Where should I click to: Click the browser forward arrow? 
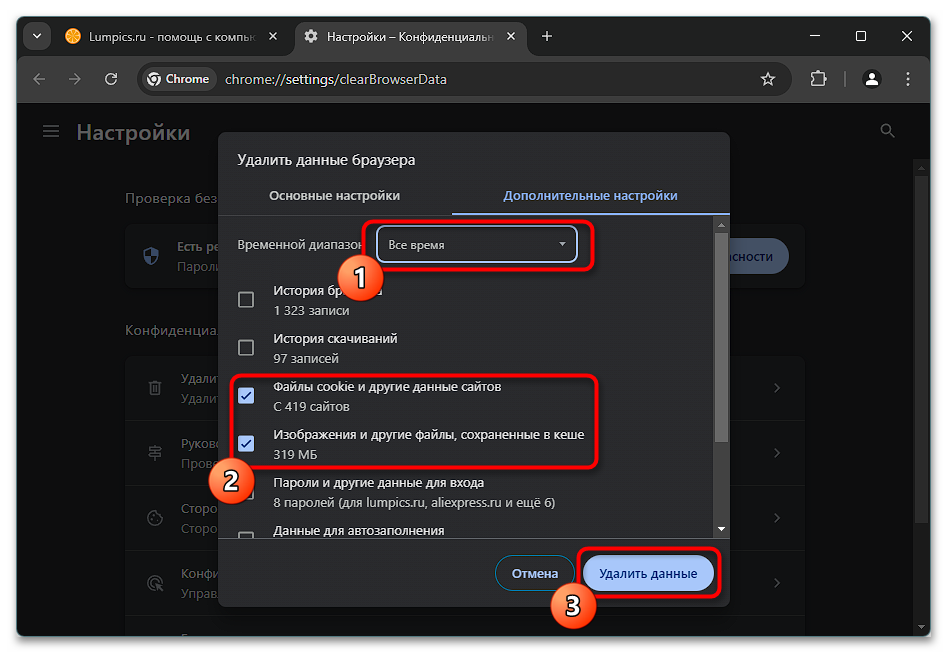coord(75,79)
